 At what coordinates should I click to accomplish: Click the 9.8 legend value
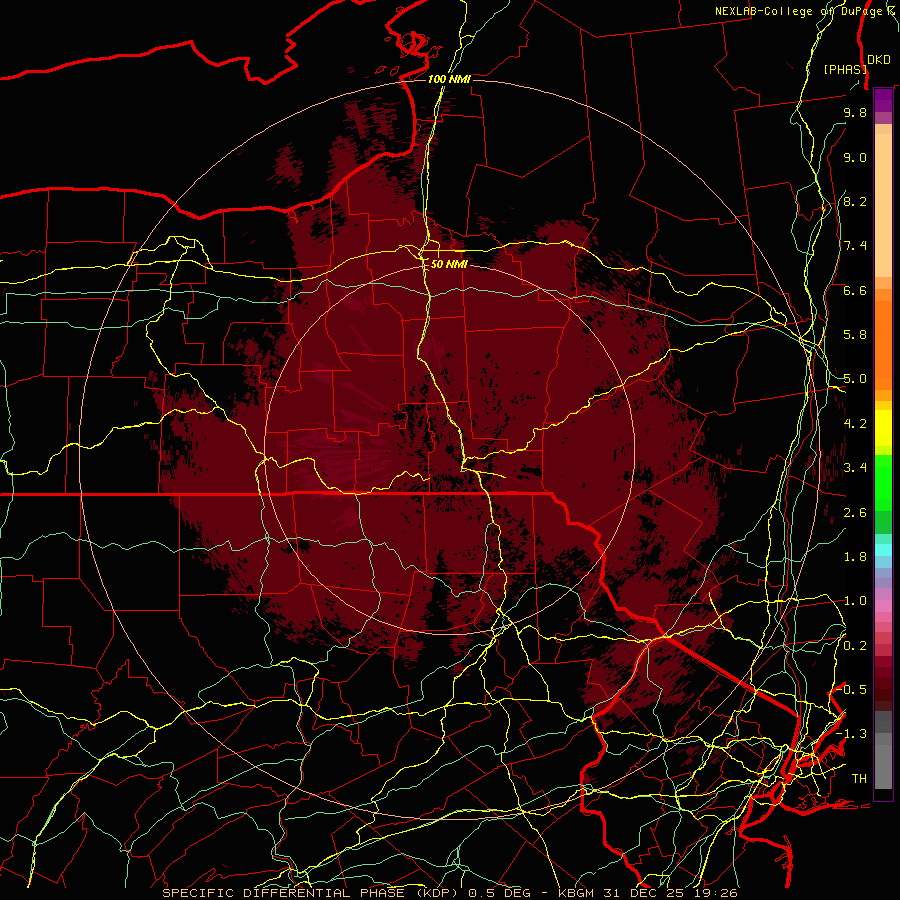pos(855,112)
